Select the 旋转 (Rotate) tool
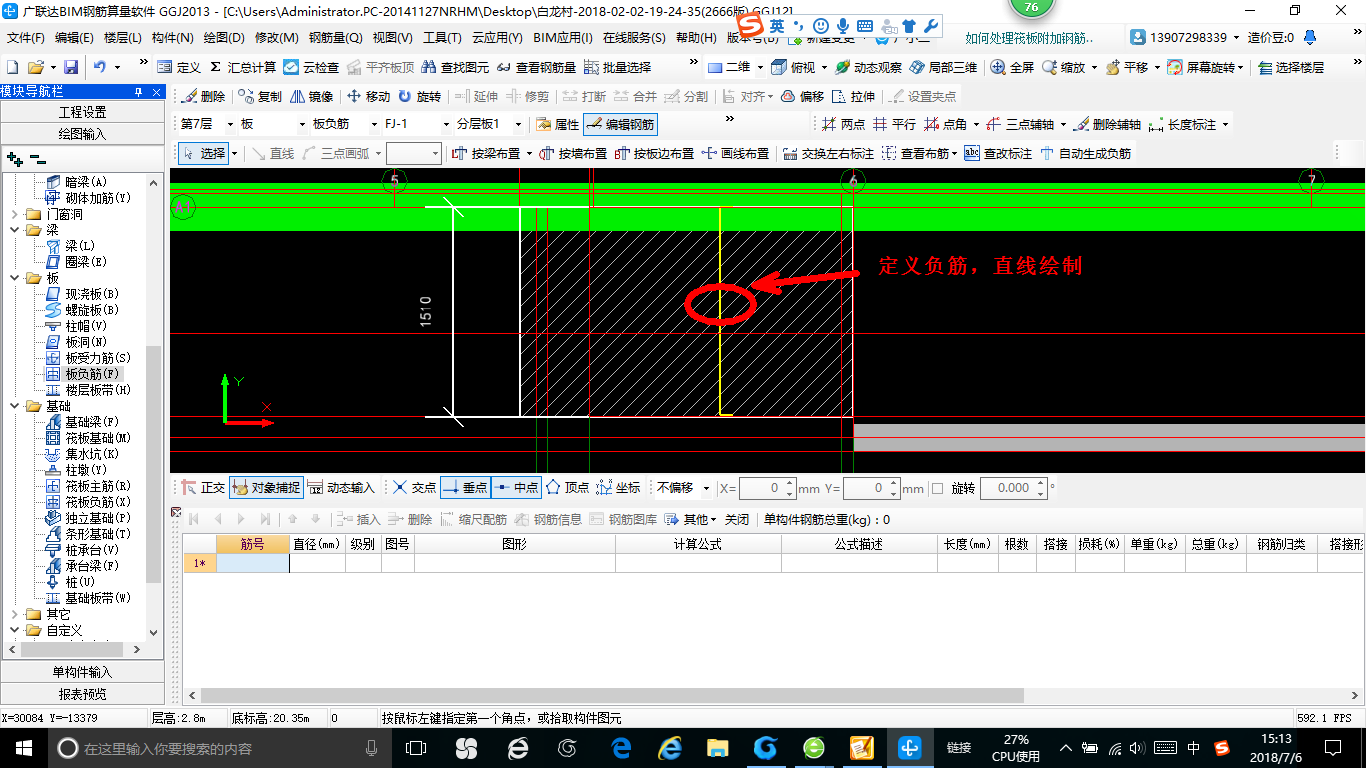 (x=419, y=96)
